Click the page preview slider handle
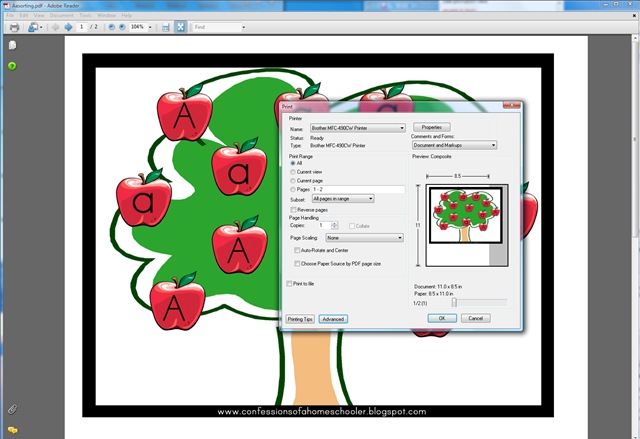The height and width of the screenshot is (439, 640). pyautogui.click(x=454, y=302)
